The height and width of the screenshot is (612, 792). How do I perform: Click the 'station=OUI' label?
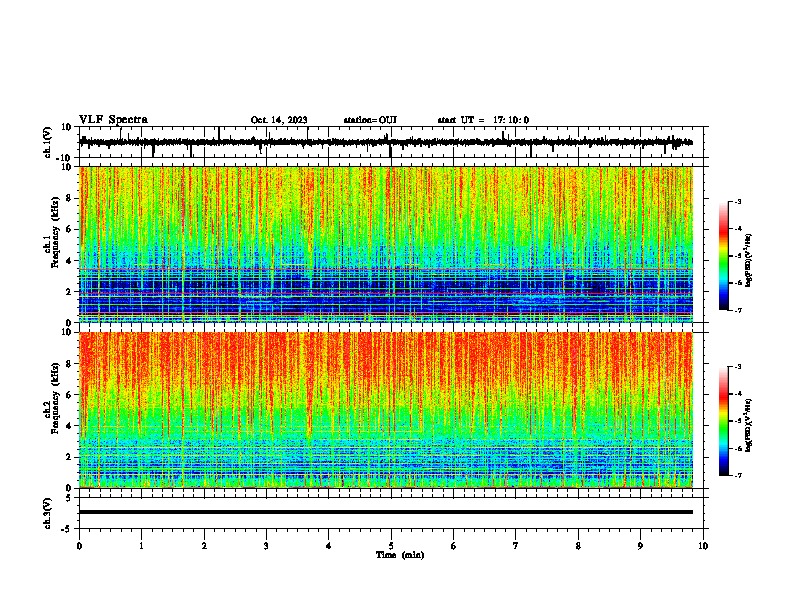[370, 120]
